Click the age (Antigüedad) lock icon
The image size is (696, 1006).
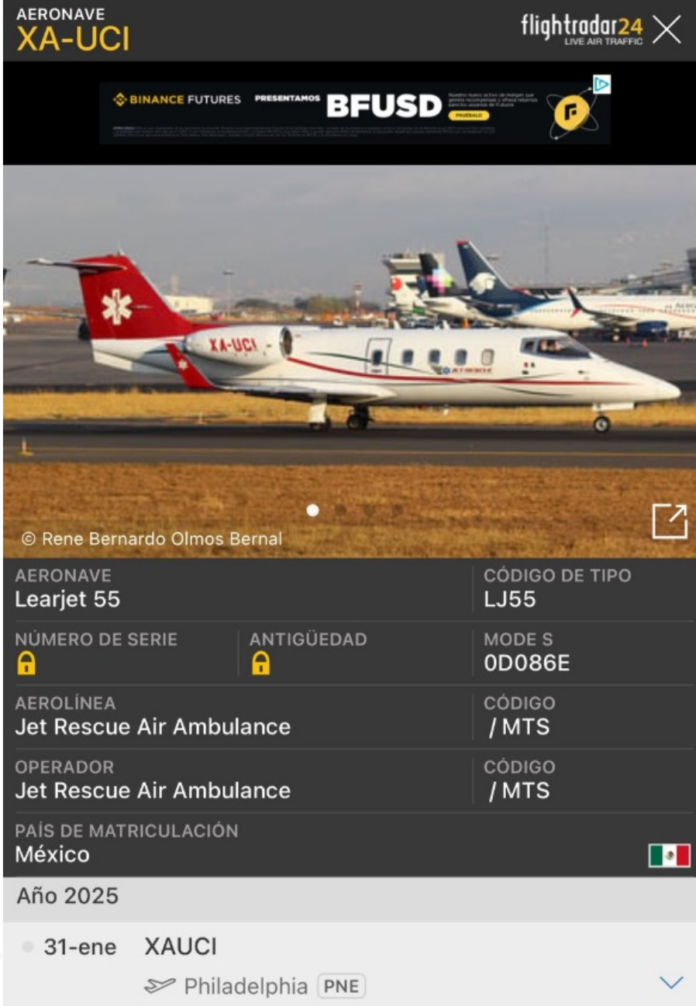tap(260, 663)
